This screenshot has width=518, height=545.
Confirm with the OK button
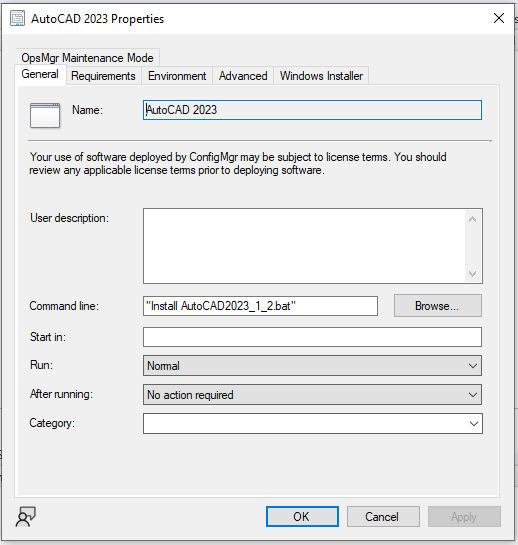pos(302,516)
